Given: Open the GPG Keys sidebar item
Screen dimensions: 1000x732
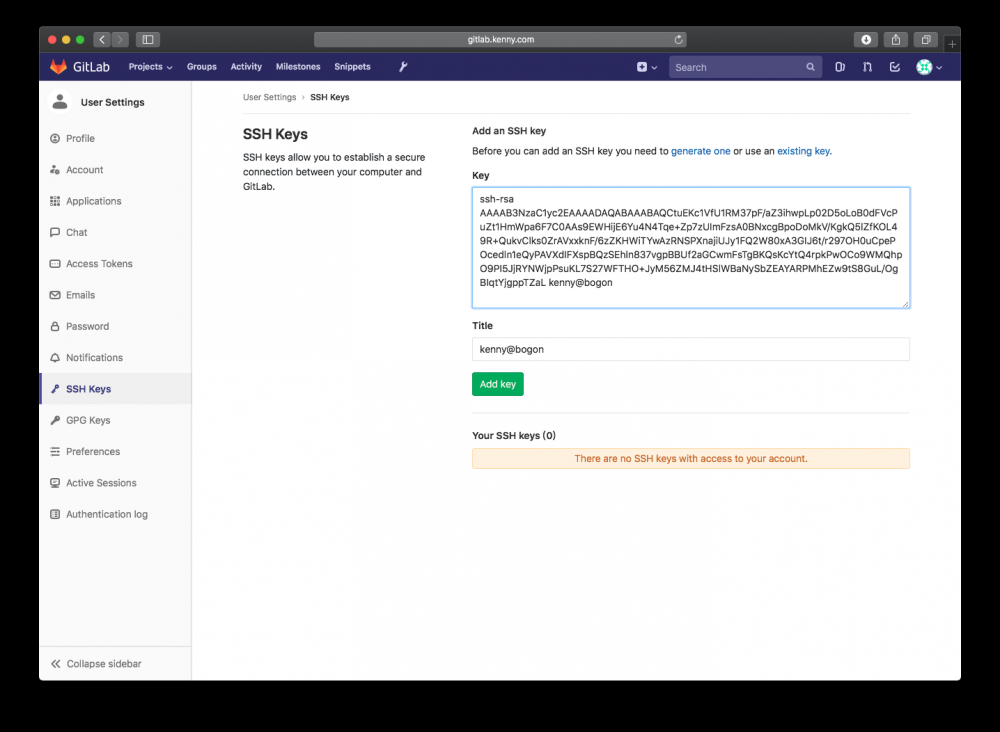Looking at the screenshot, I should pyautogui.click(x=88, y=420).
